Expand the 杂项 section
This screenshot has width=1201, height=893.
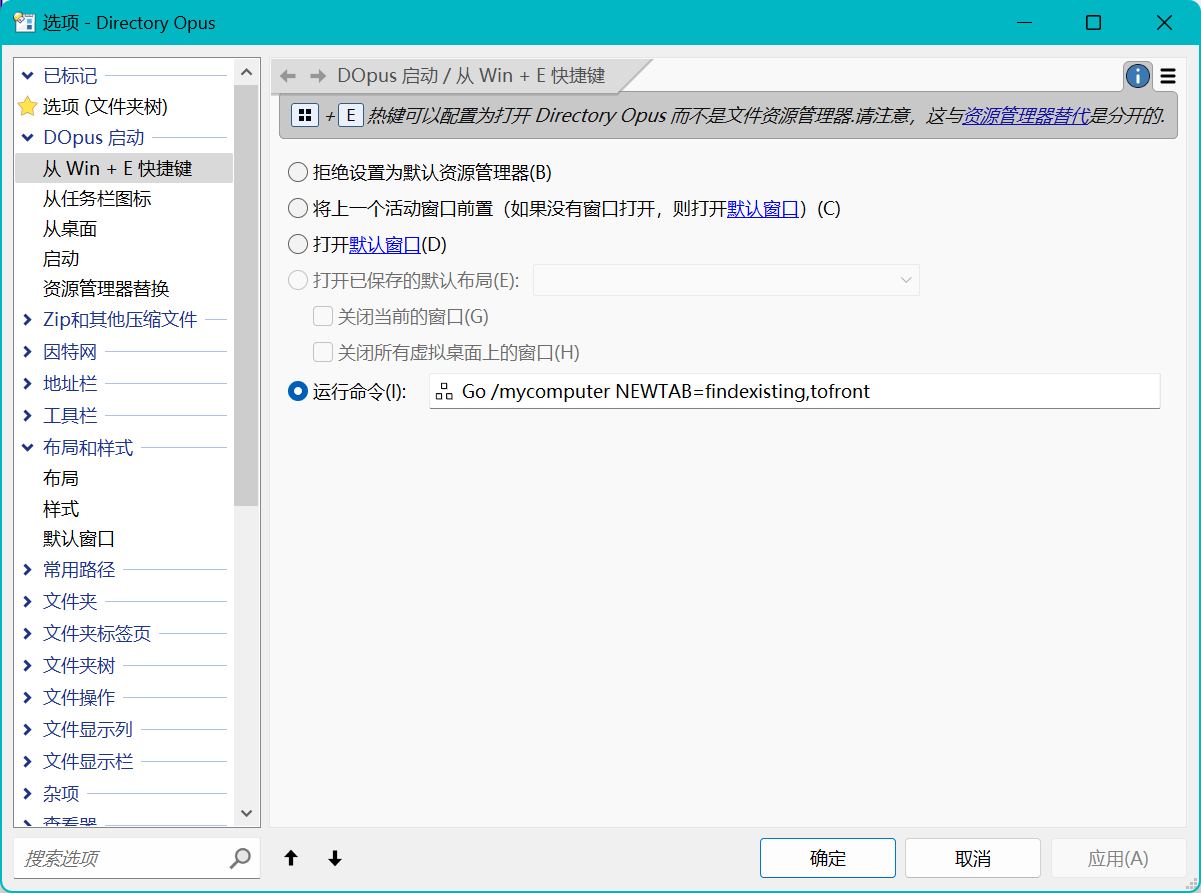[27, 794]
